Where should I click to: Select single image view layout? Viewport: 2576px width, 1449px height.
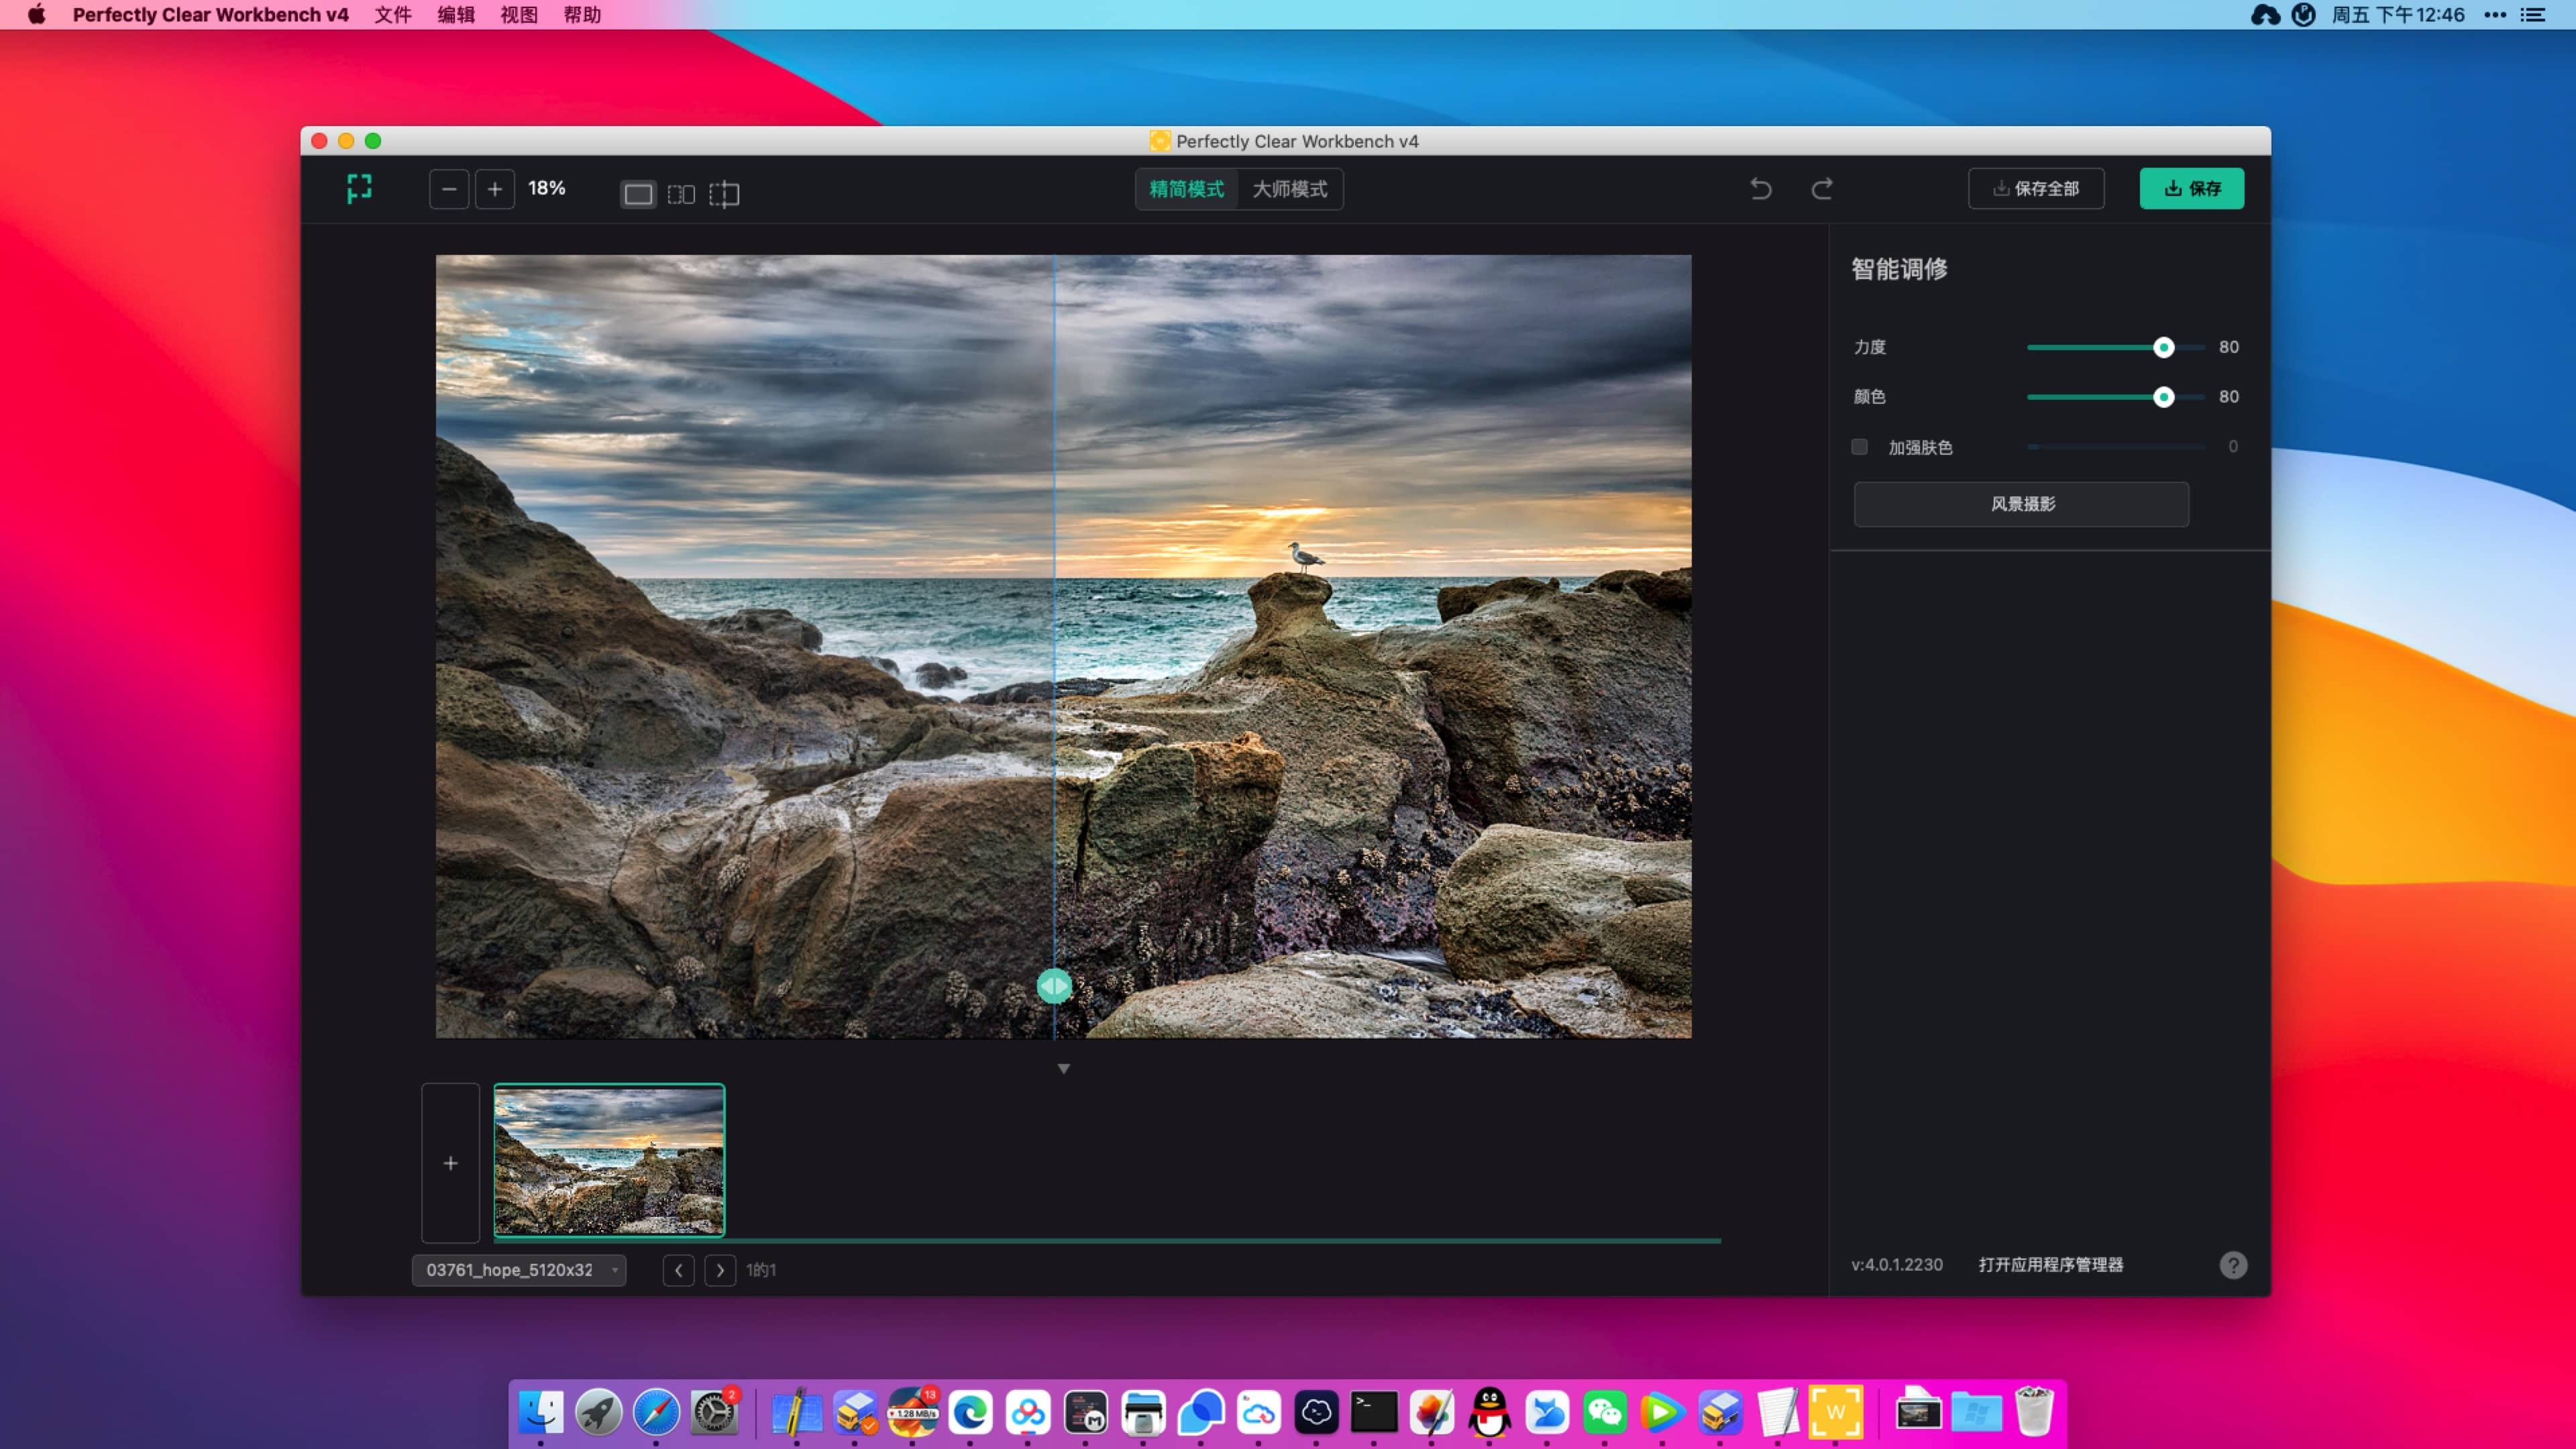coord(638,194)
